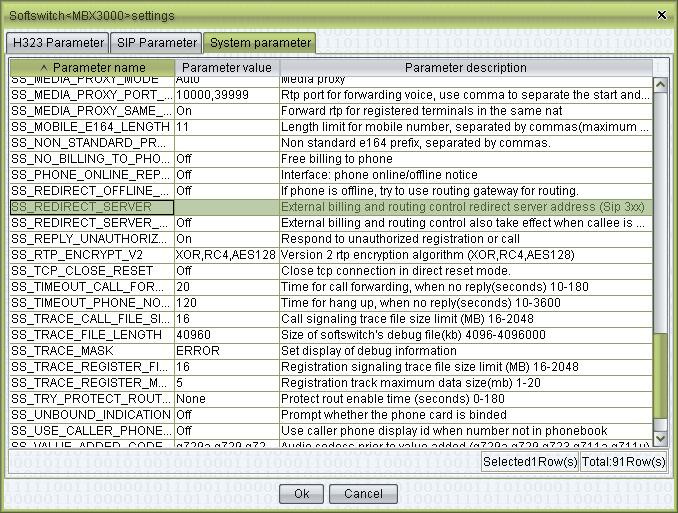Open the SIP Parameter tab
Viewport: 678px width, 513px height.
coord(155,43)
